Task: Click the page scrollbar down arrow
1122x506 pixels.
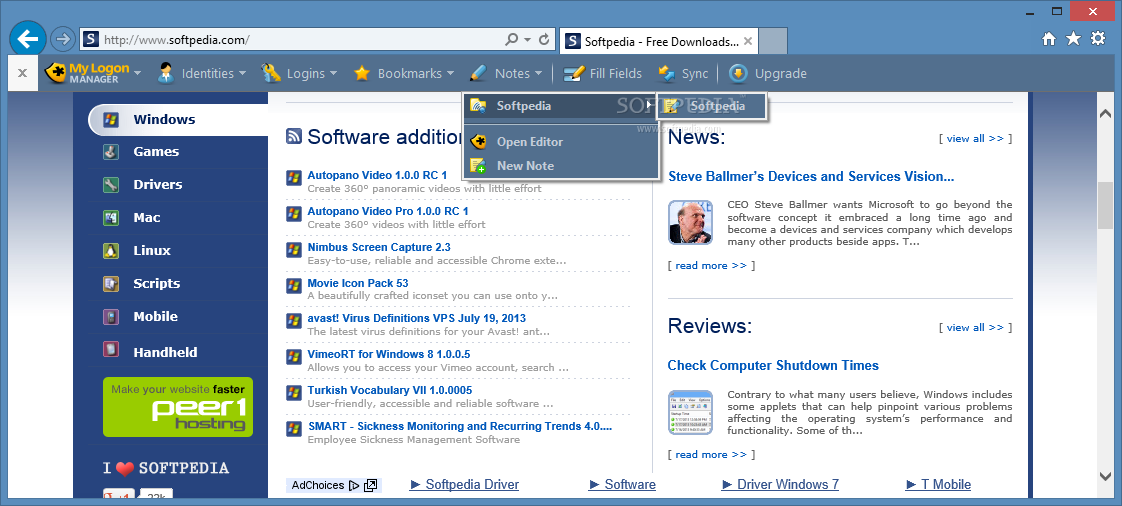Action: (x=1105, y=475)
